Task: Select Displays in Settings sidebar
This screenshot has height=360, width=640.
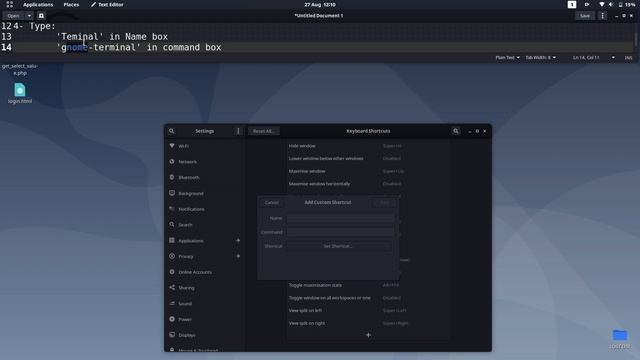Action: pyautogui.click(x=204, y=335)
